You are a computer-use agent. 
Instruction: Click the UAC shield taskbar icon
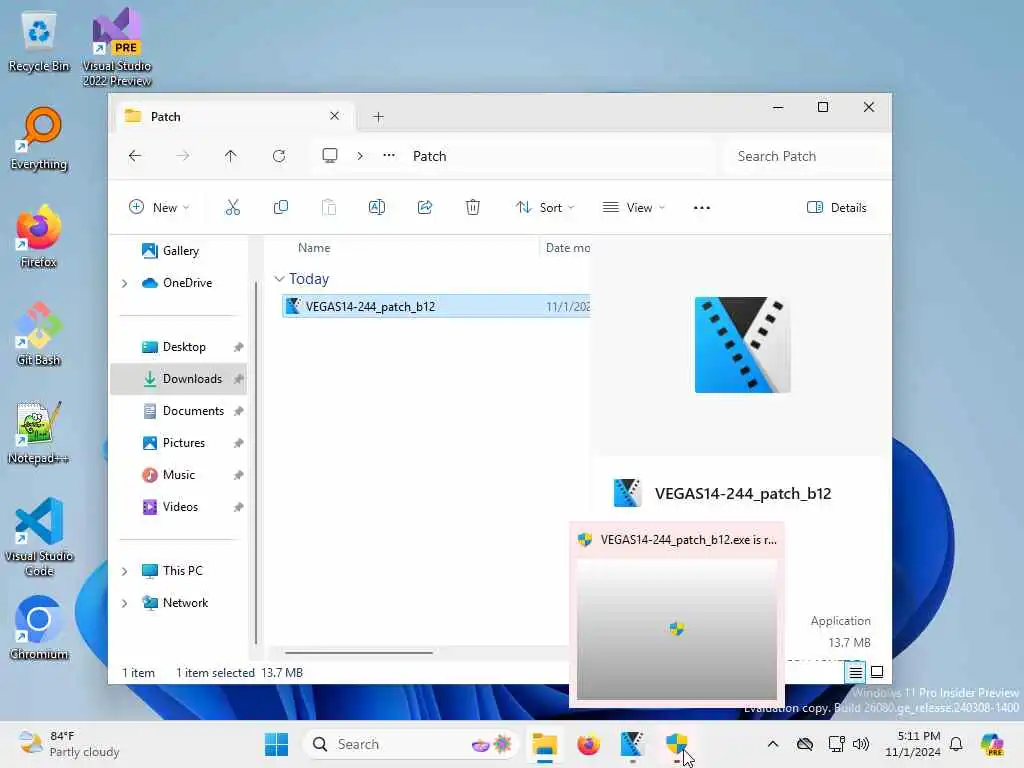point(677,744)
